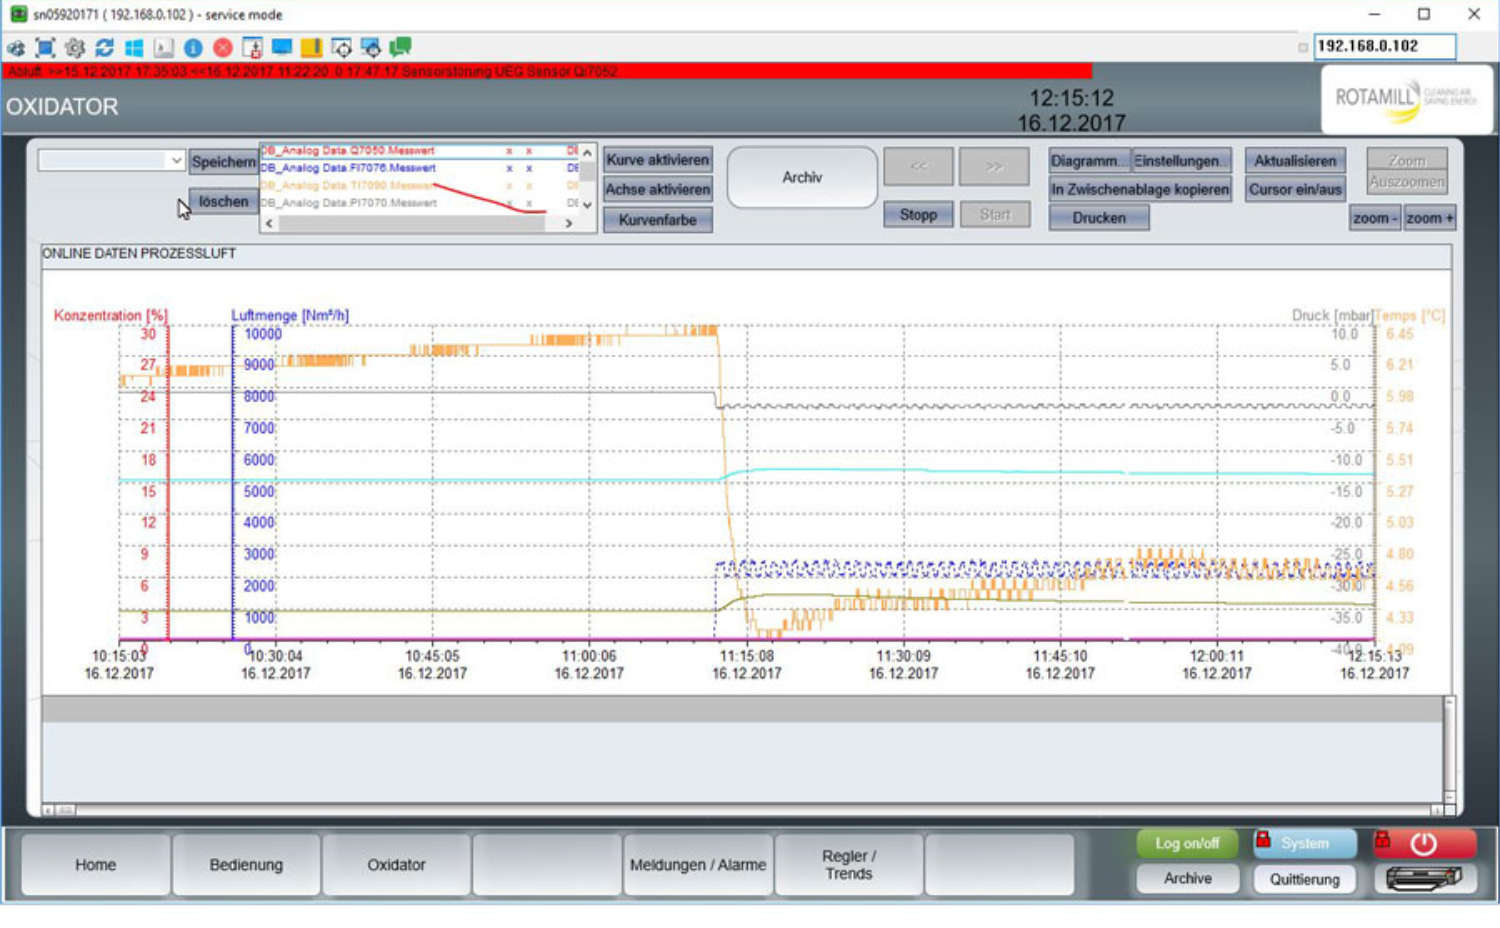Click the Windows logo toolbar icon
This screenshot has width=1500, height=928.
pos(134,47)
